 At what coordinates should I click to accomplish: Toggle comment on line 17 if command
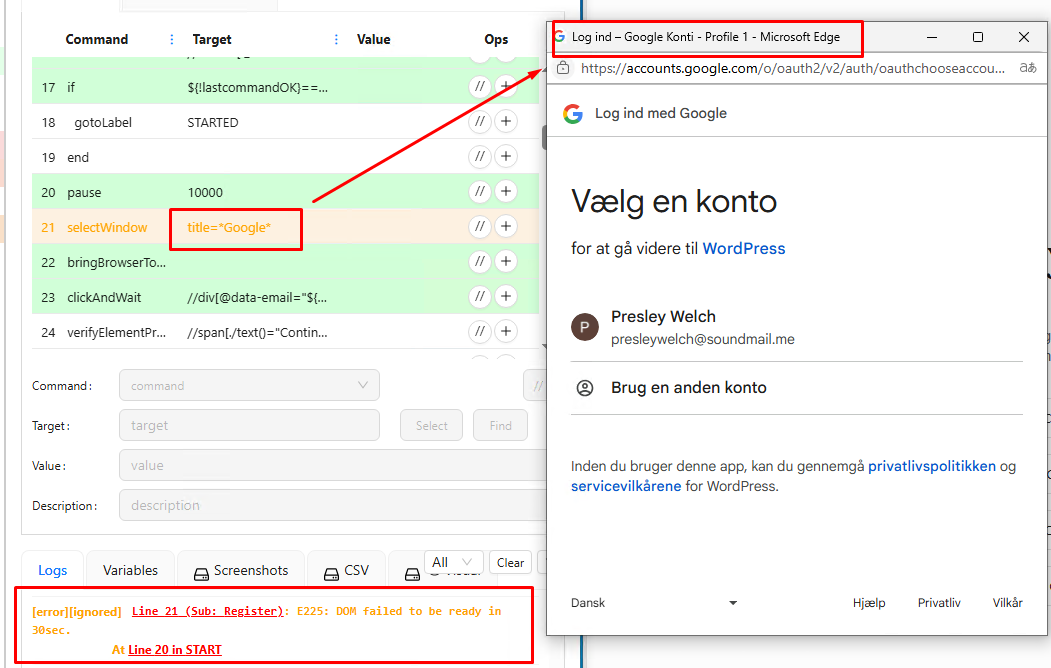point(480,87)
